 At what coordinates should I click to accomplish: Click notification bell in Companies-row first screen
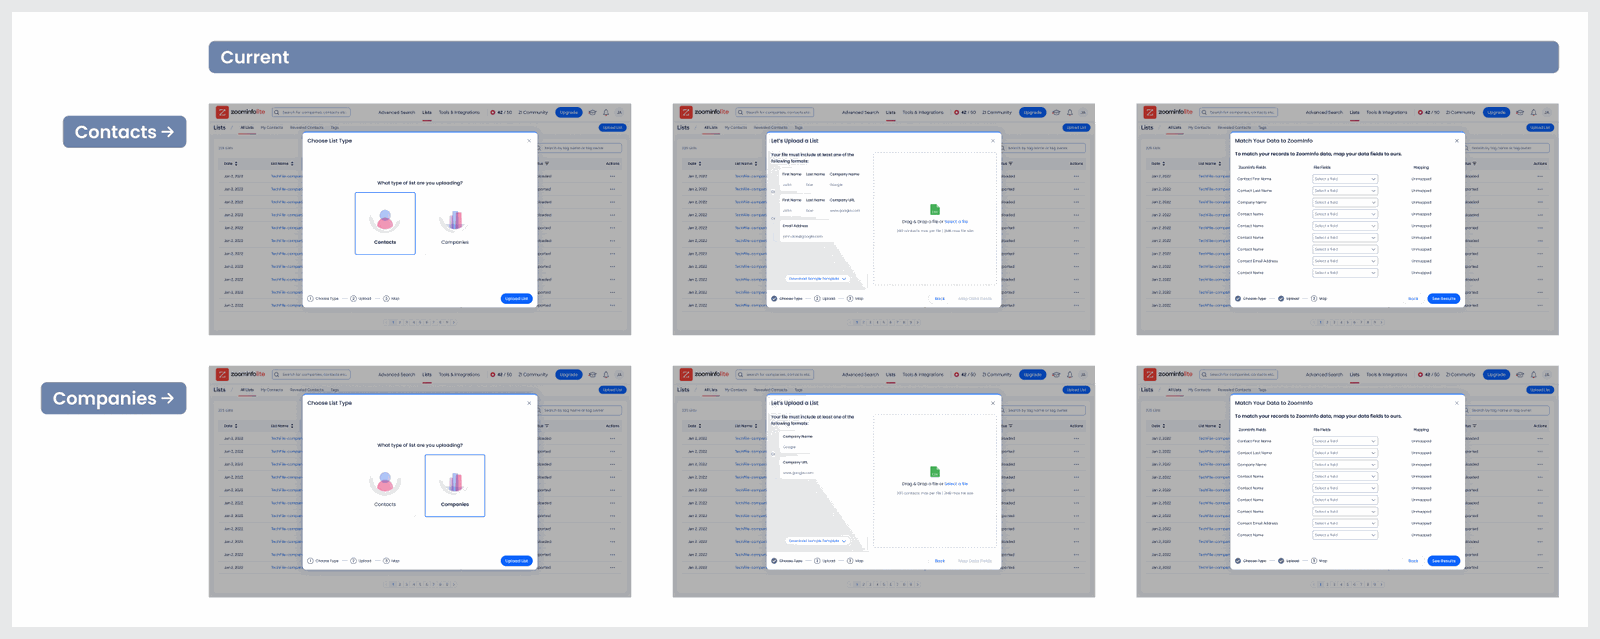(606, 375)
